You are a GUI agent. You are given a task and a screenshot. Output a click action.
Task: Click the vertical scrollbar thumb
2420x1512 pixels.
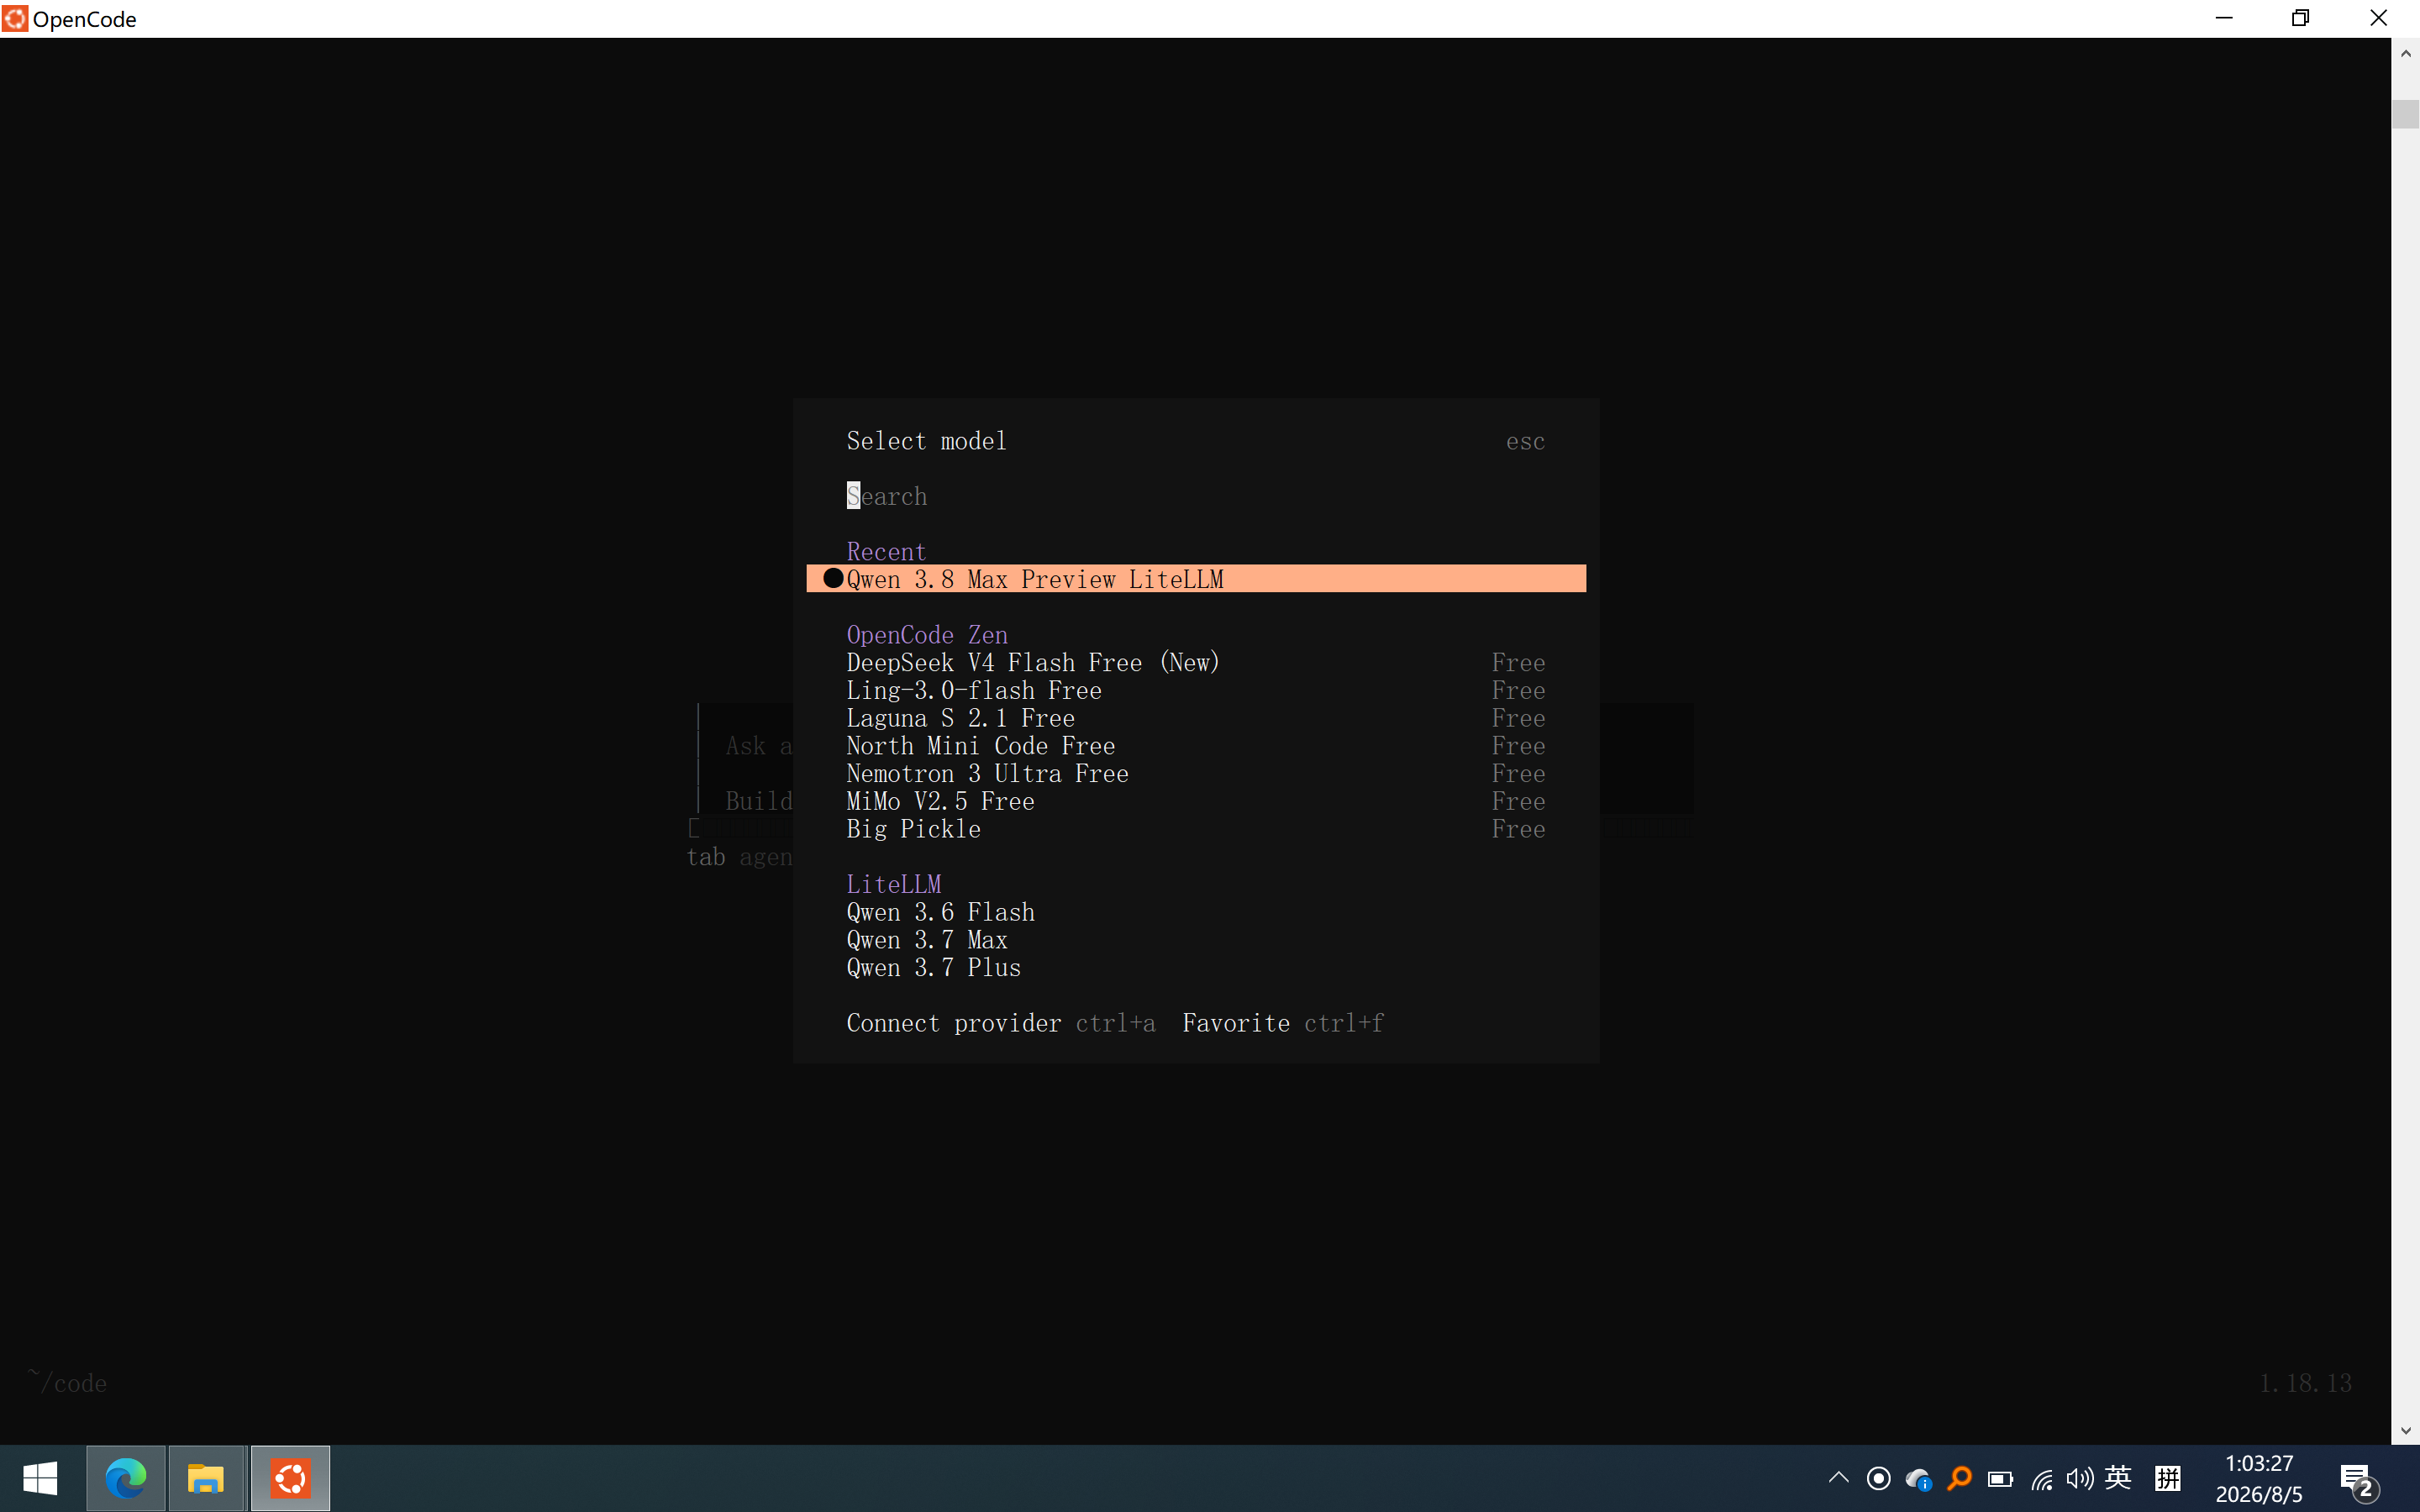2405,113
